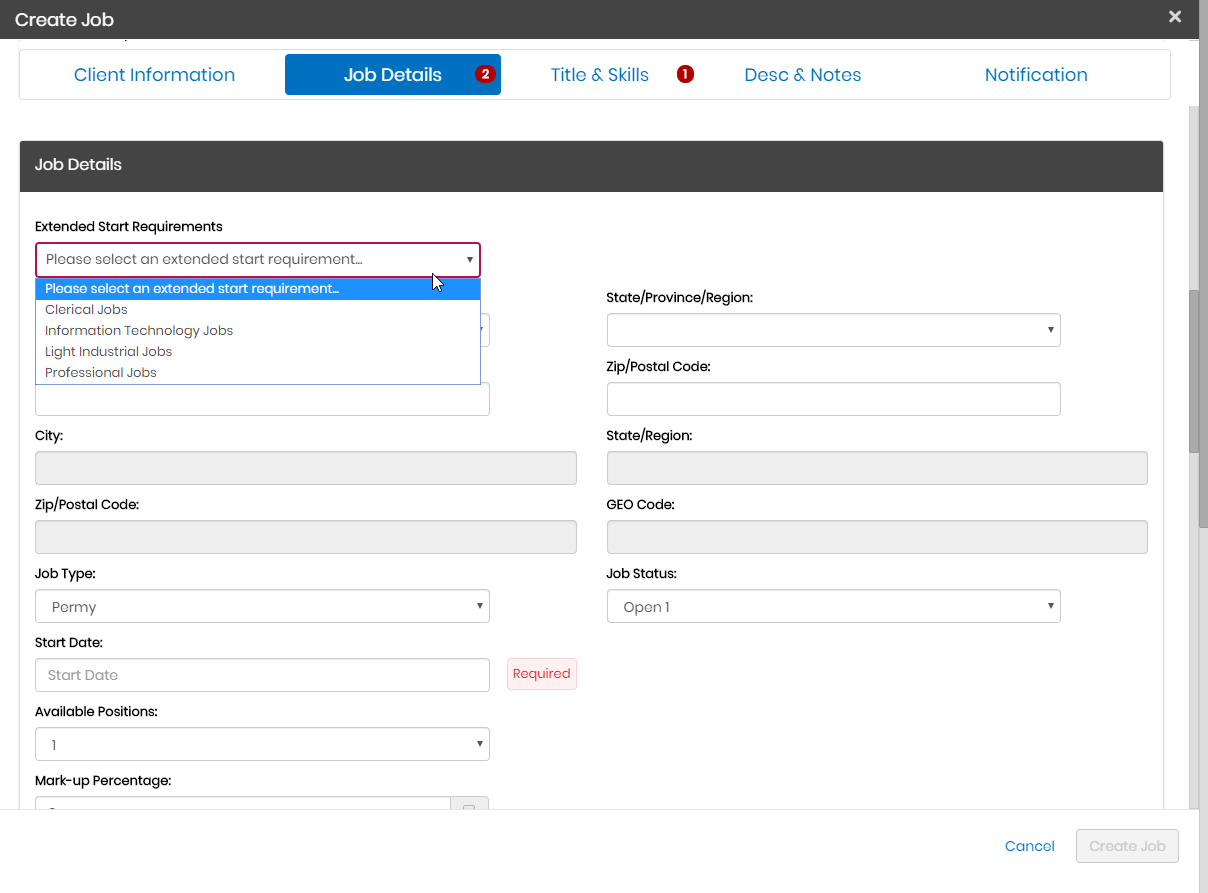Open the Title & Skills tab
This screenshot has width=1208, height=893.
coord(599,75)
